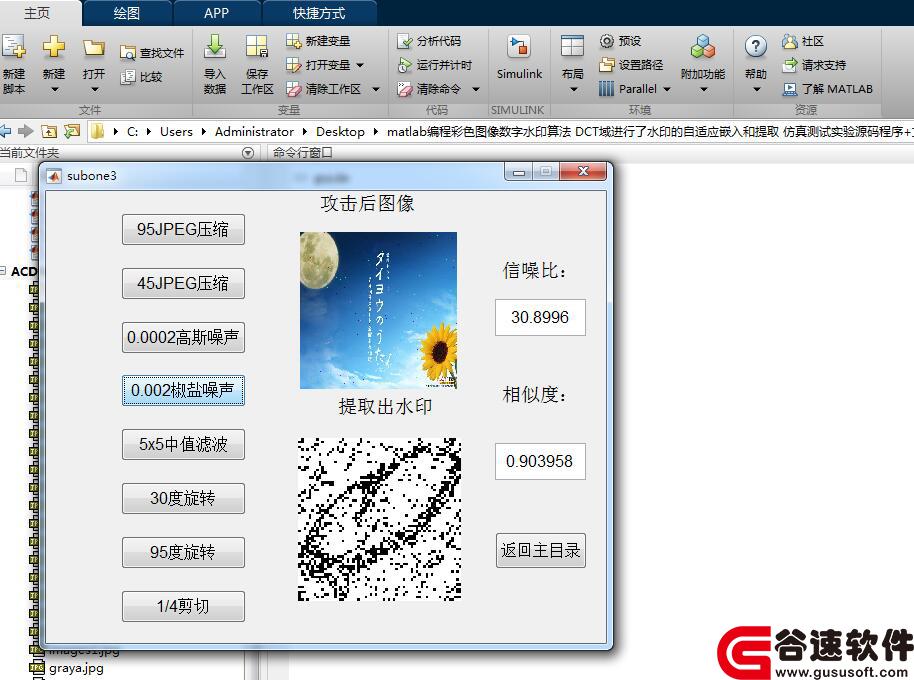Click Set Path (设置路径)
The width and height of the screenshot is (914, 680).
(631, 65)
